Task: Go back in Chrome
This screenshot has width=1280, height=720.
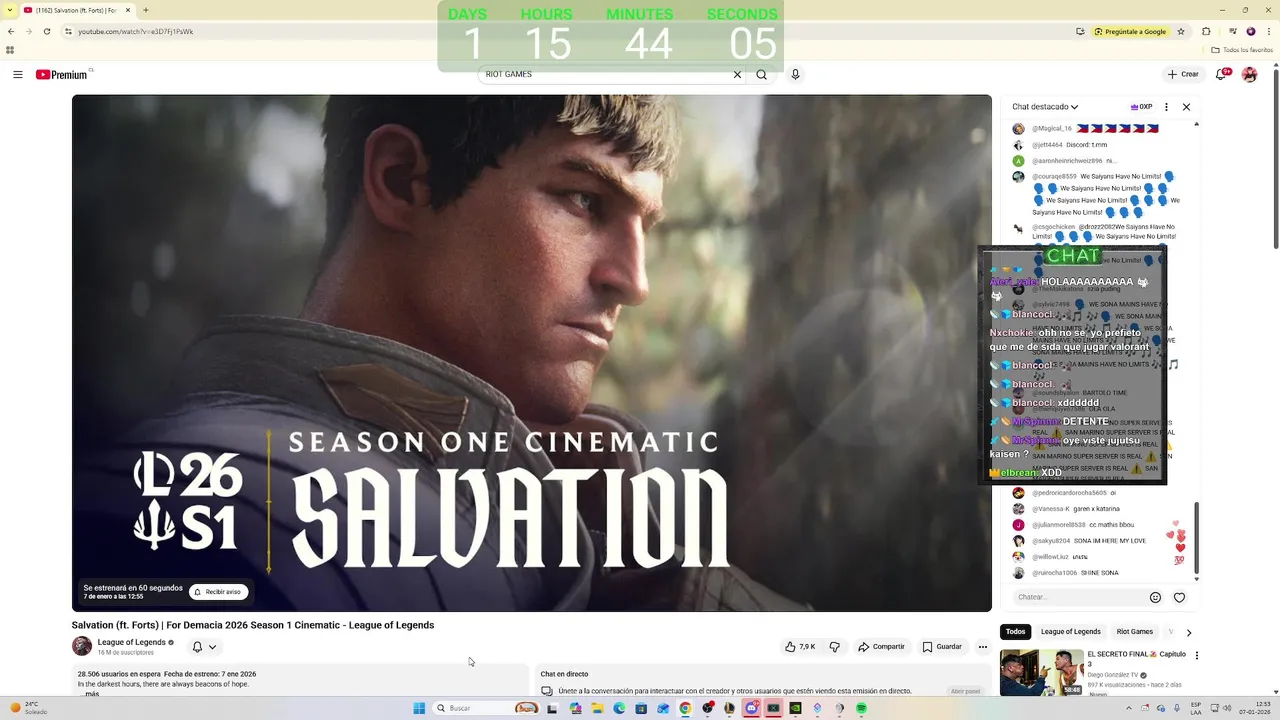Action: (x=9, y=31)
